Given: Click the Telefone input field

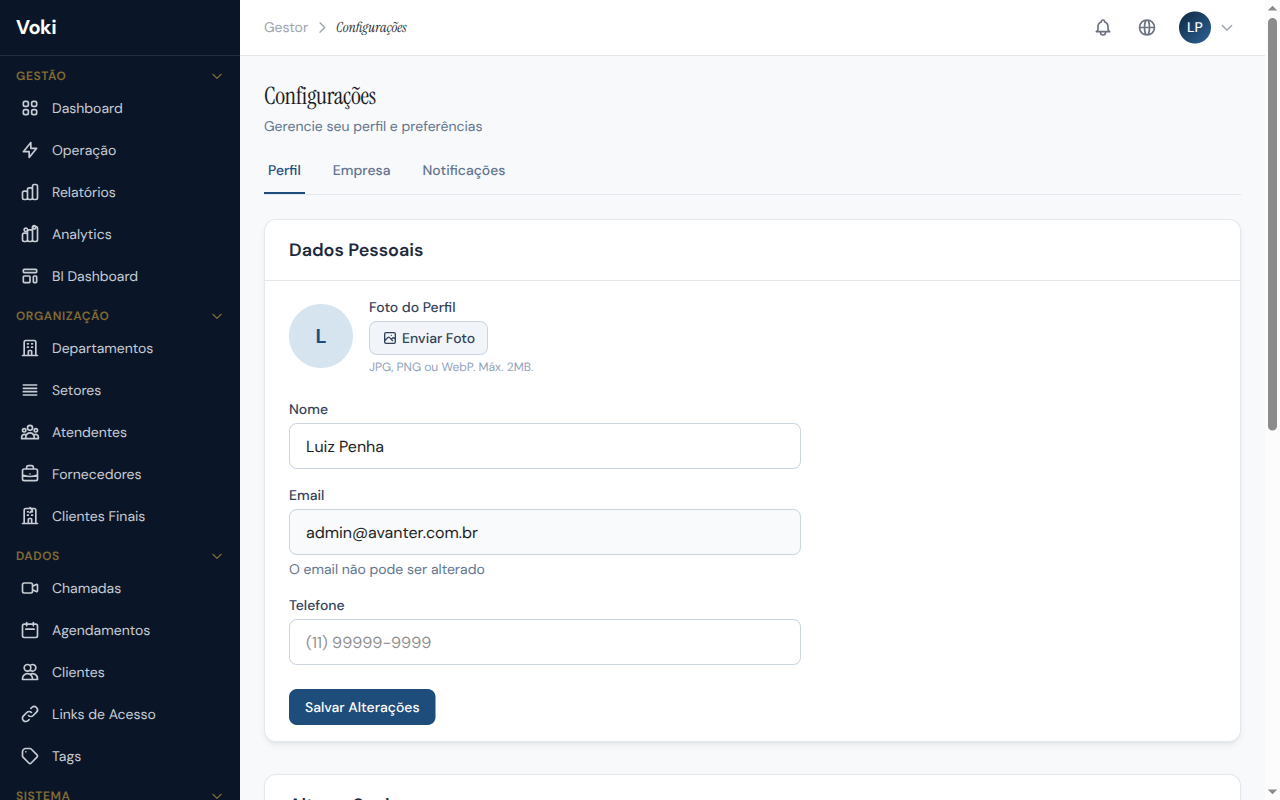Looking at the screenshot, I should pos(544,642).
